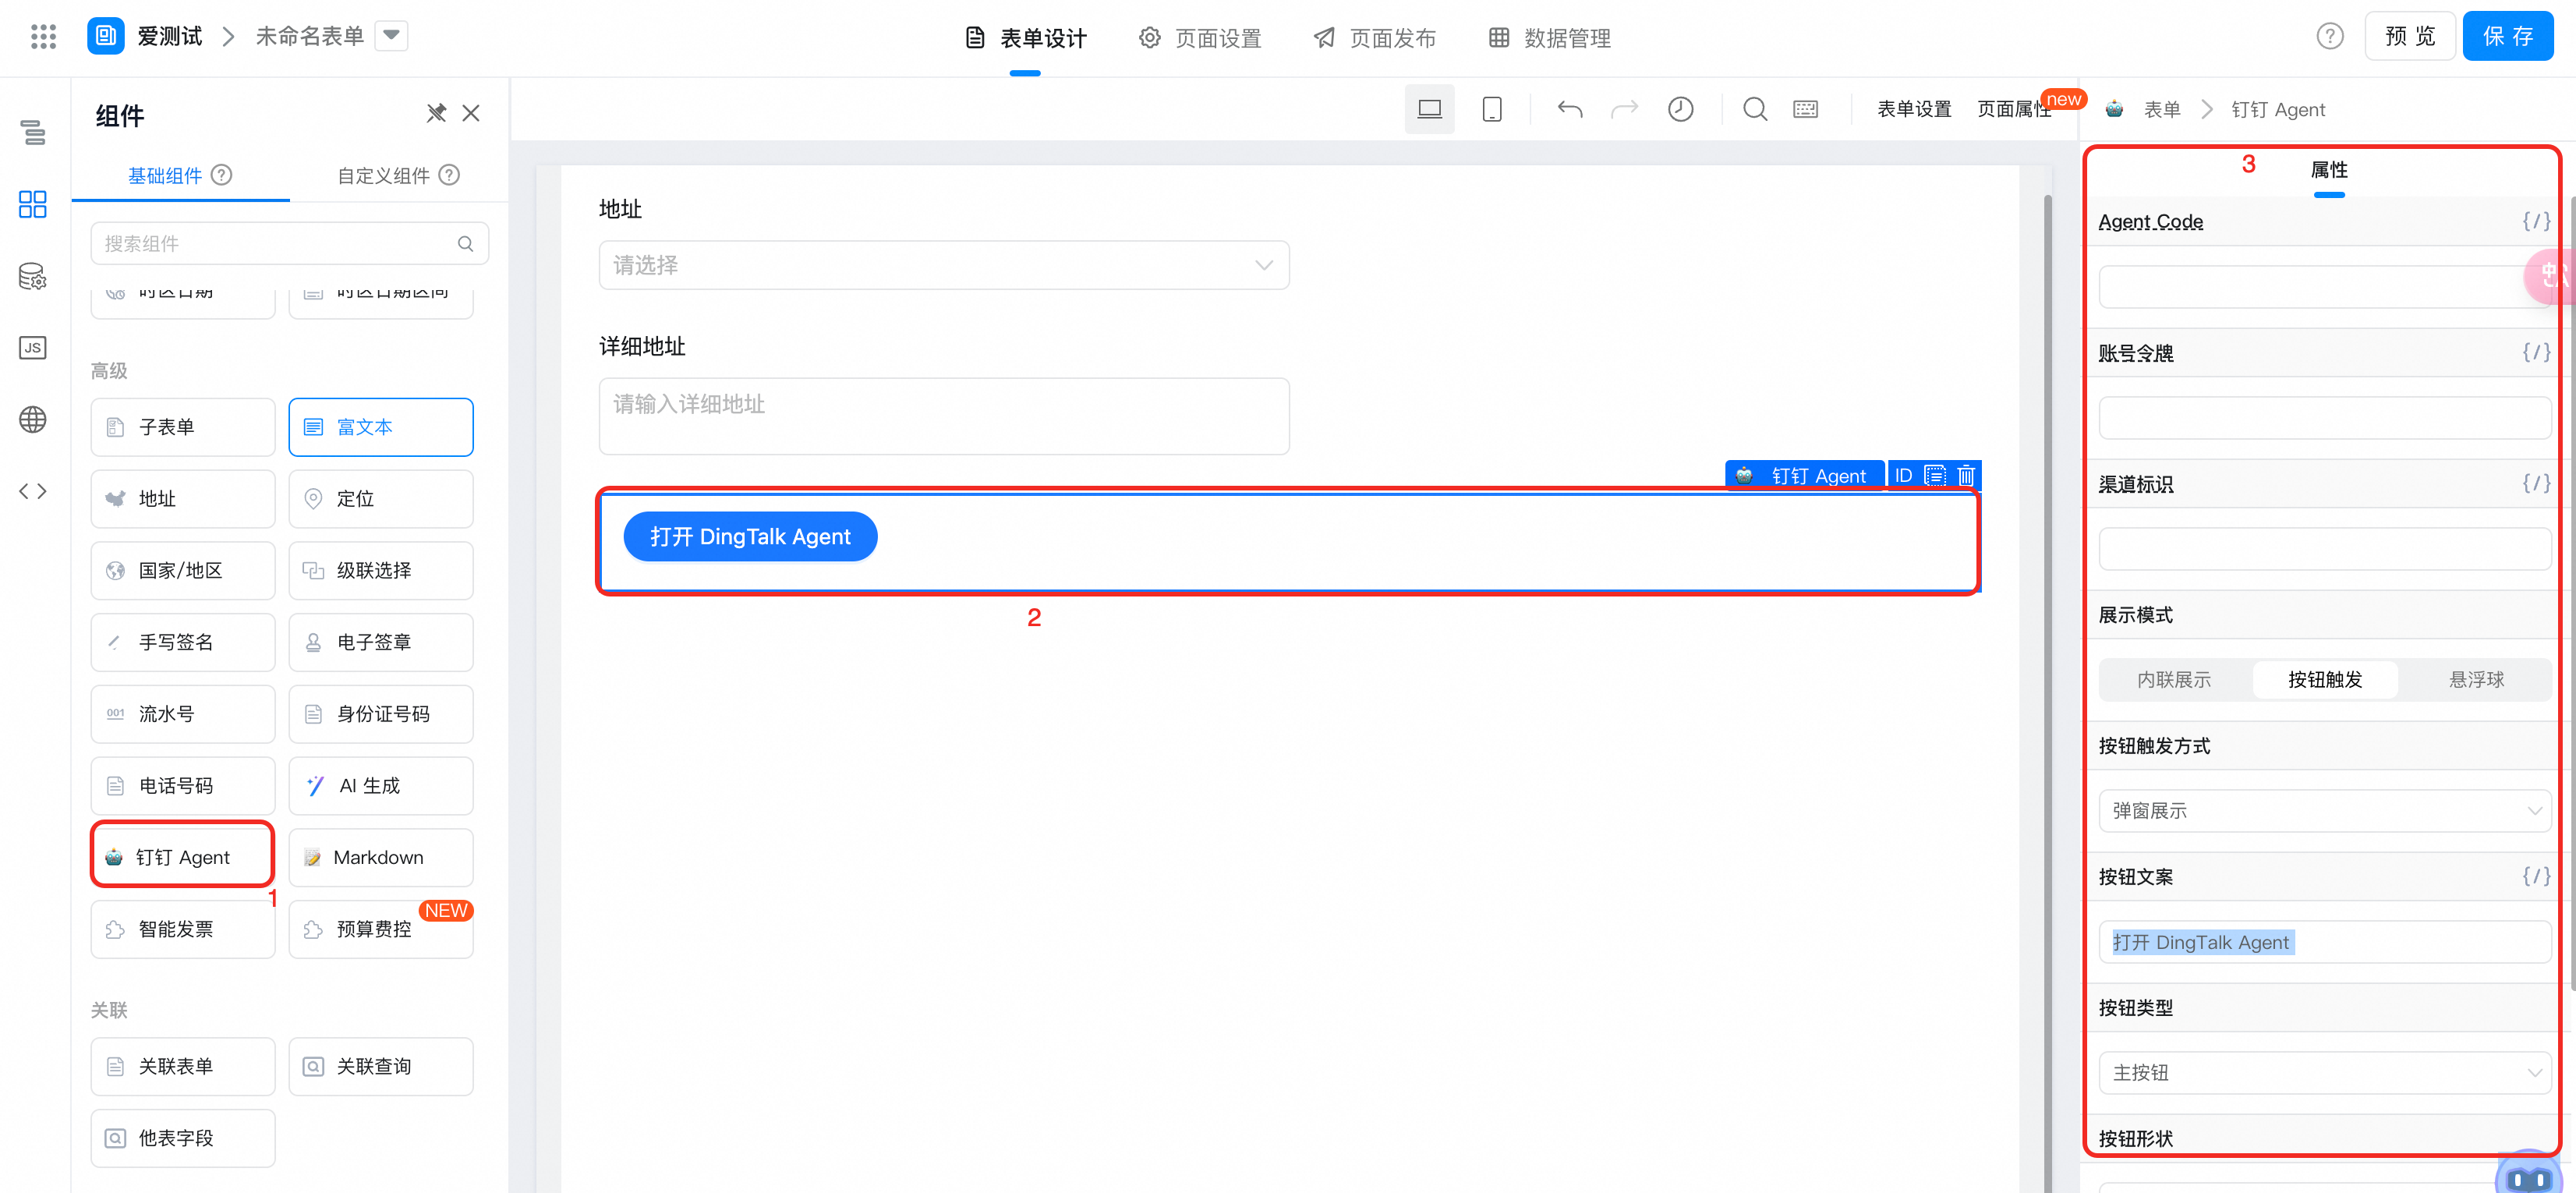Select the 子表单 component tile

(x=183, y=427)
